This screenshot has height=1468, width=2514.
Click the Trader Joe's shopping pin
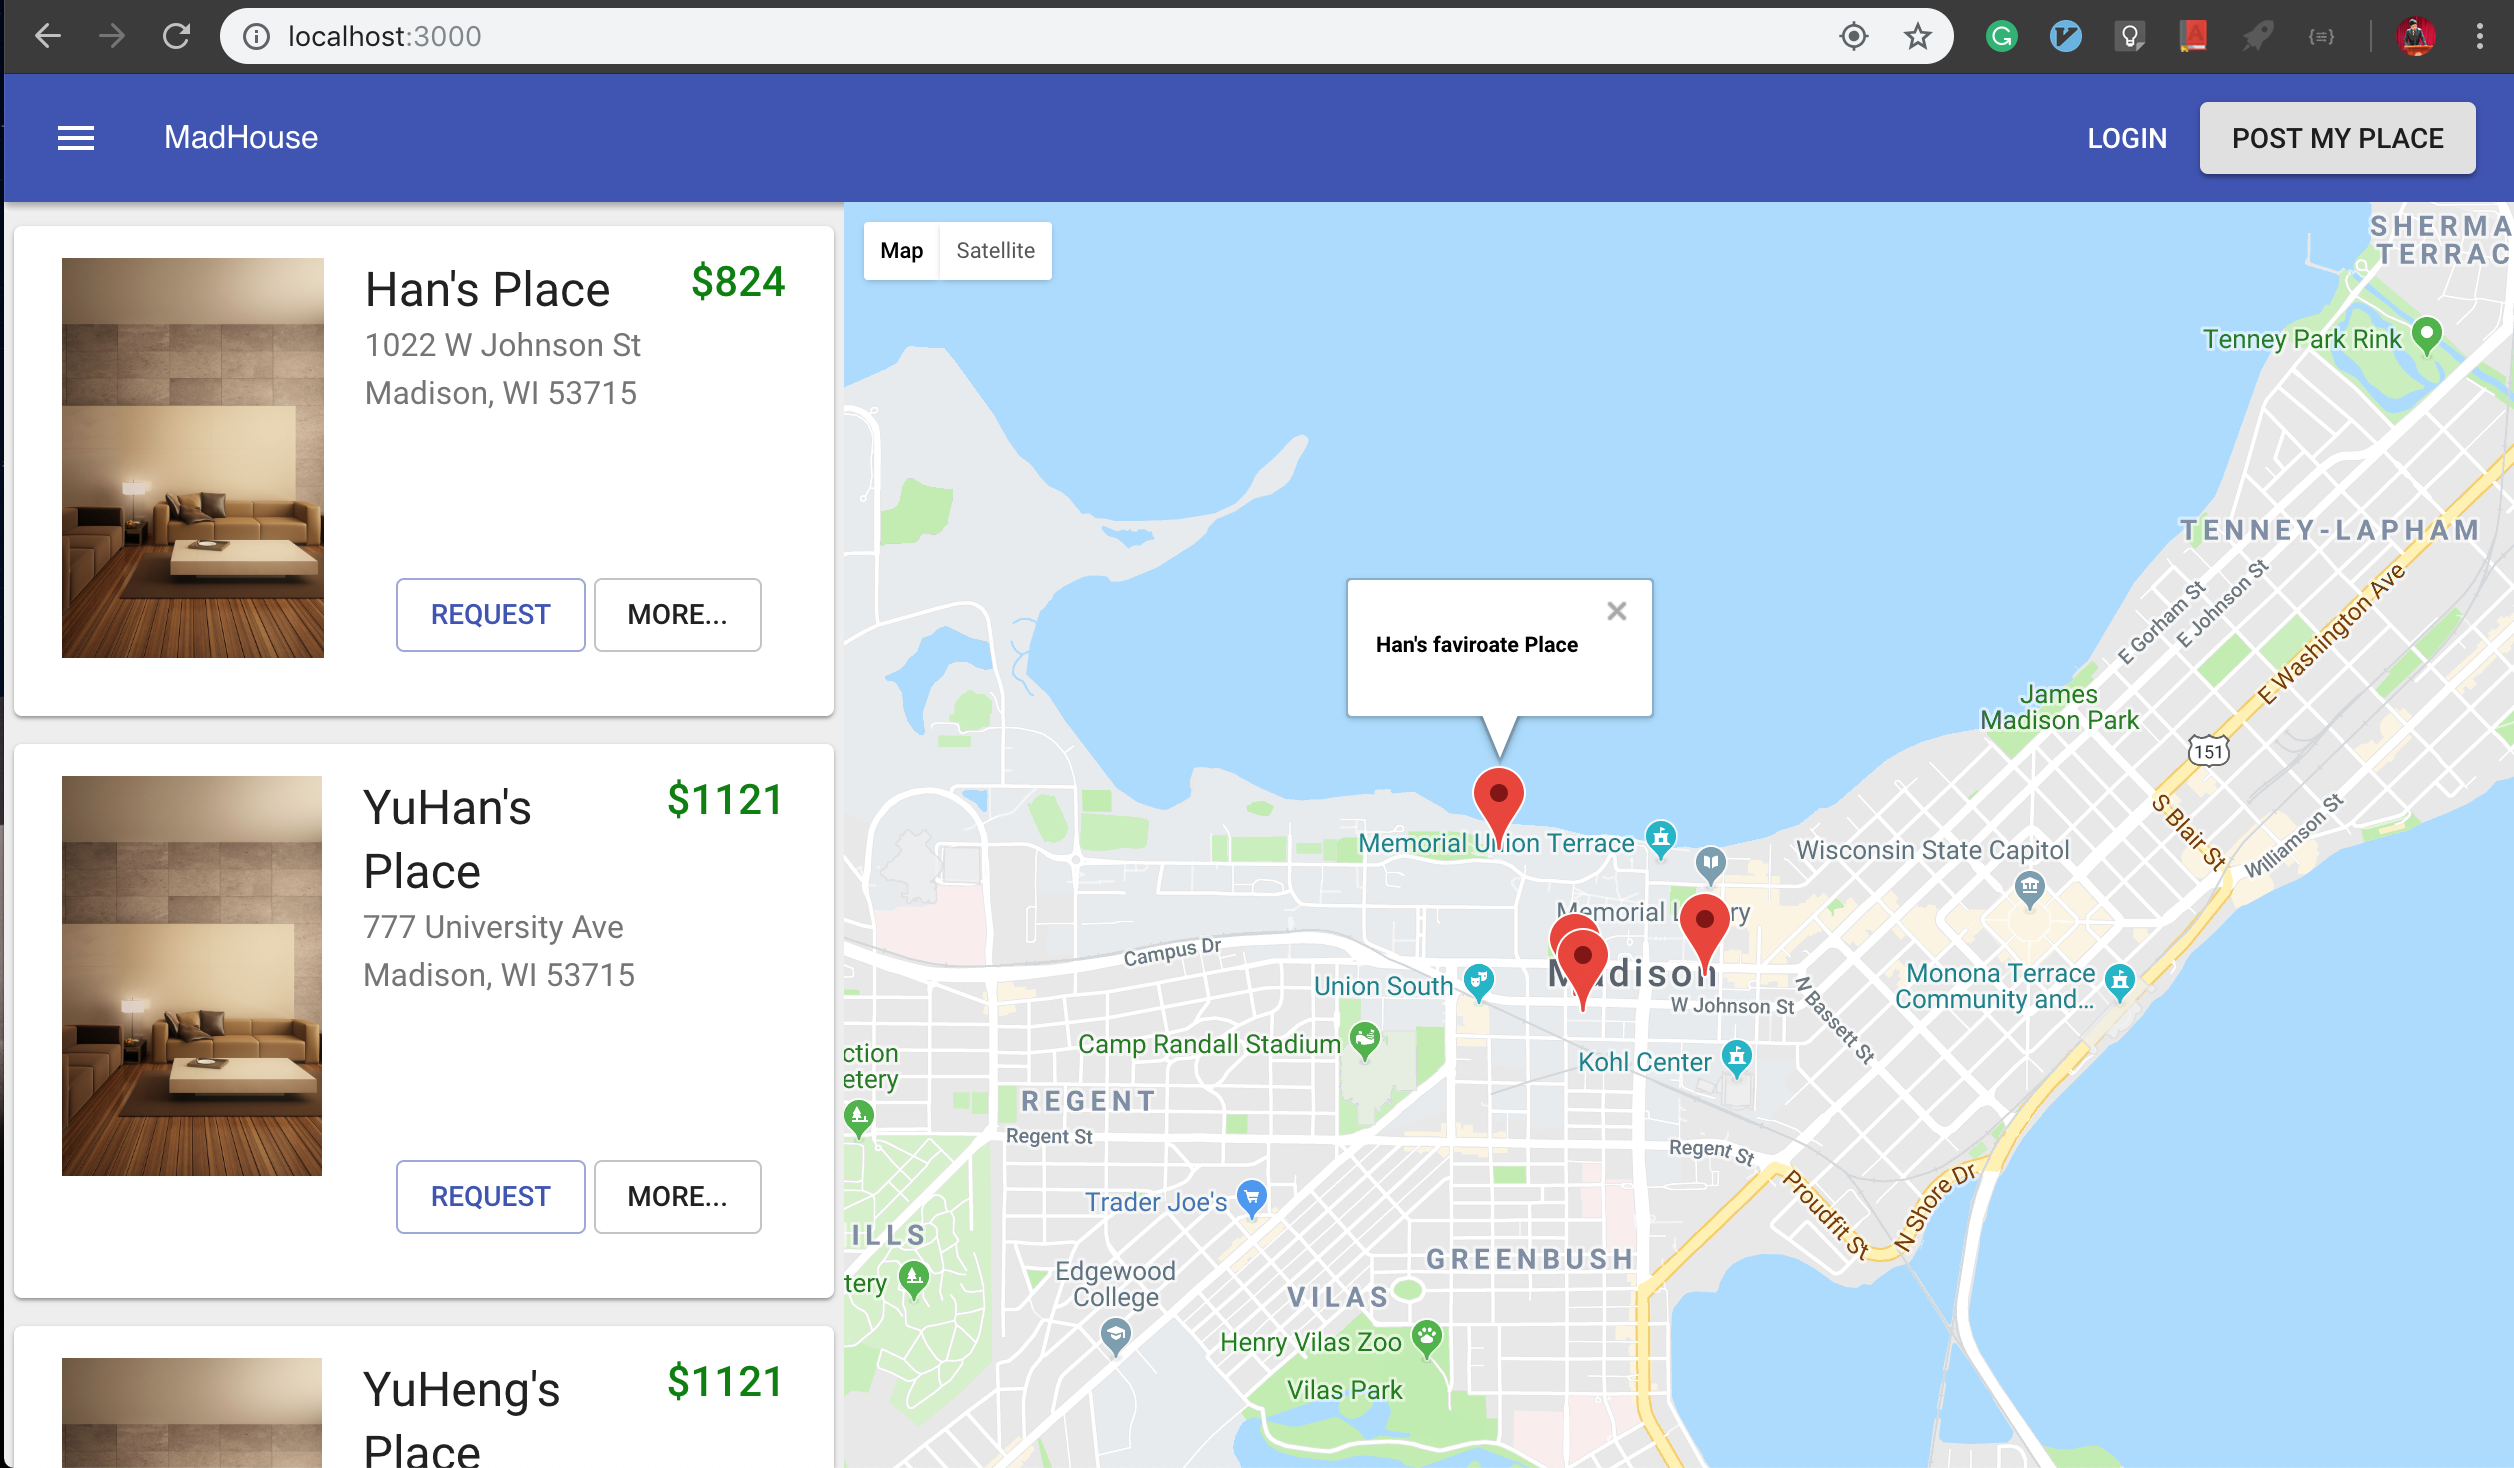1251,1196
